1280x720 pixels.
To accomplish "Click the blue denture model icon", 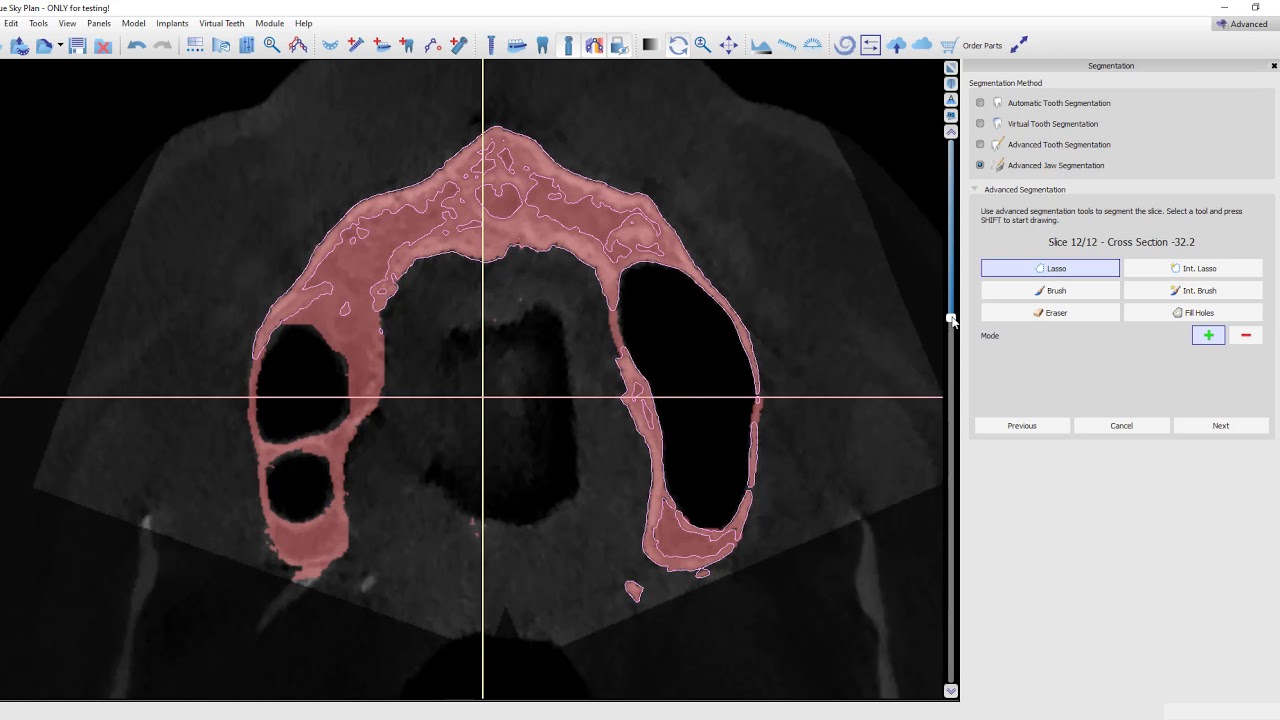I will pyautogui.click(x=517, y=45).
